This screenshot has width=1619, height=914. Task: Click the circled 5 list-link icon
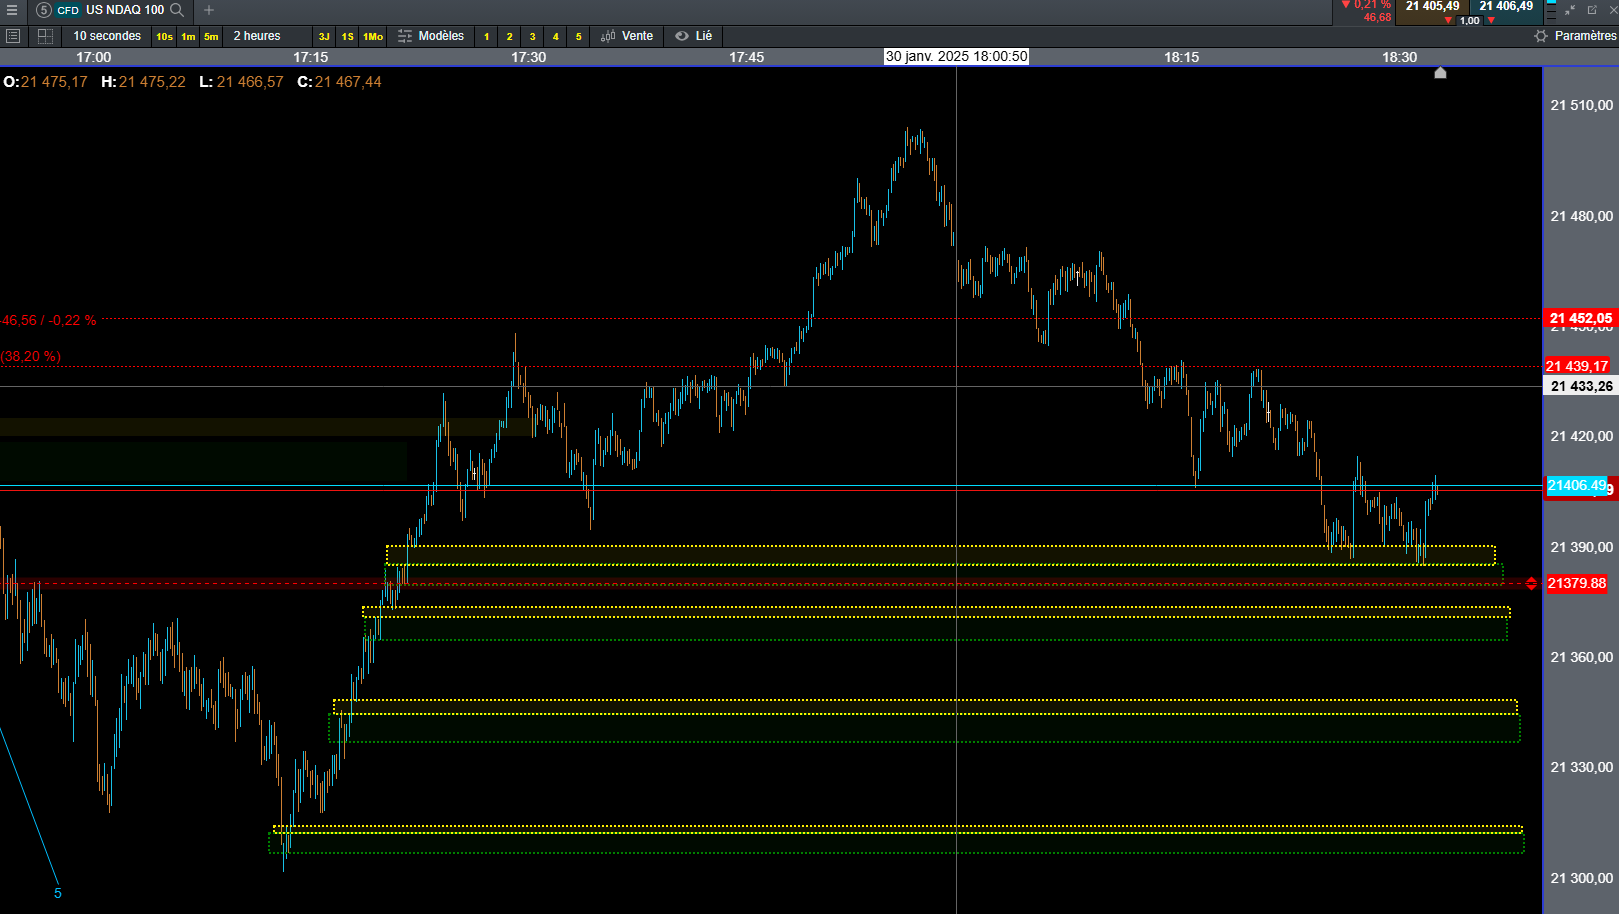point(43,10)
